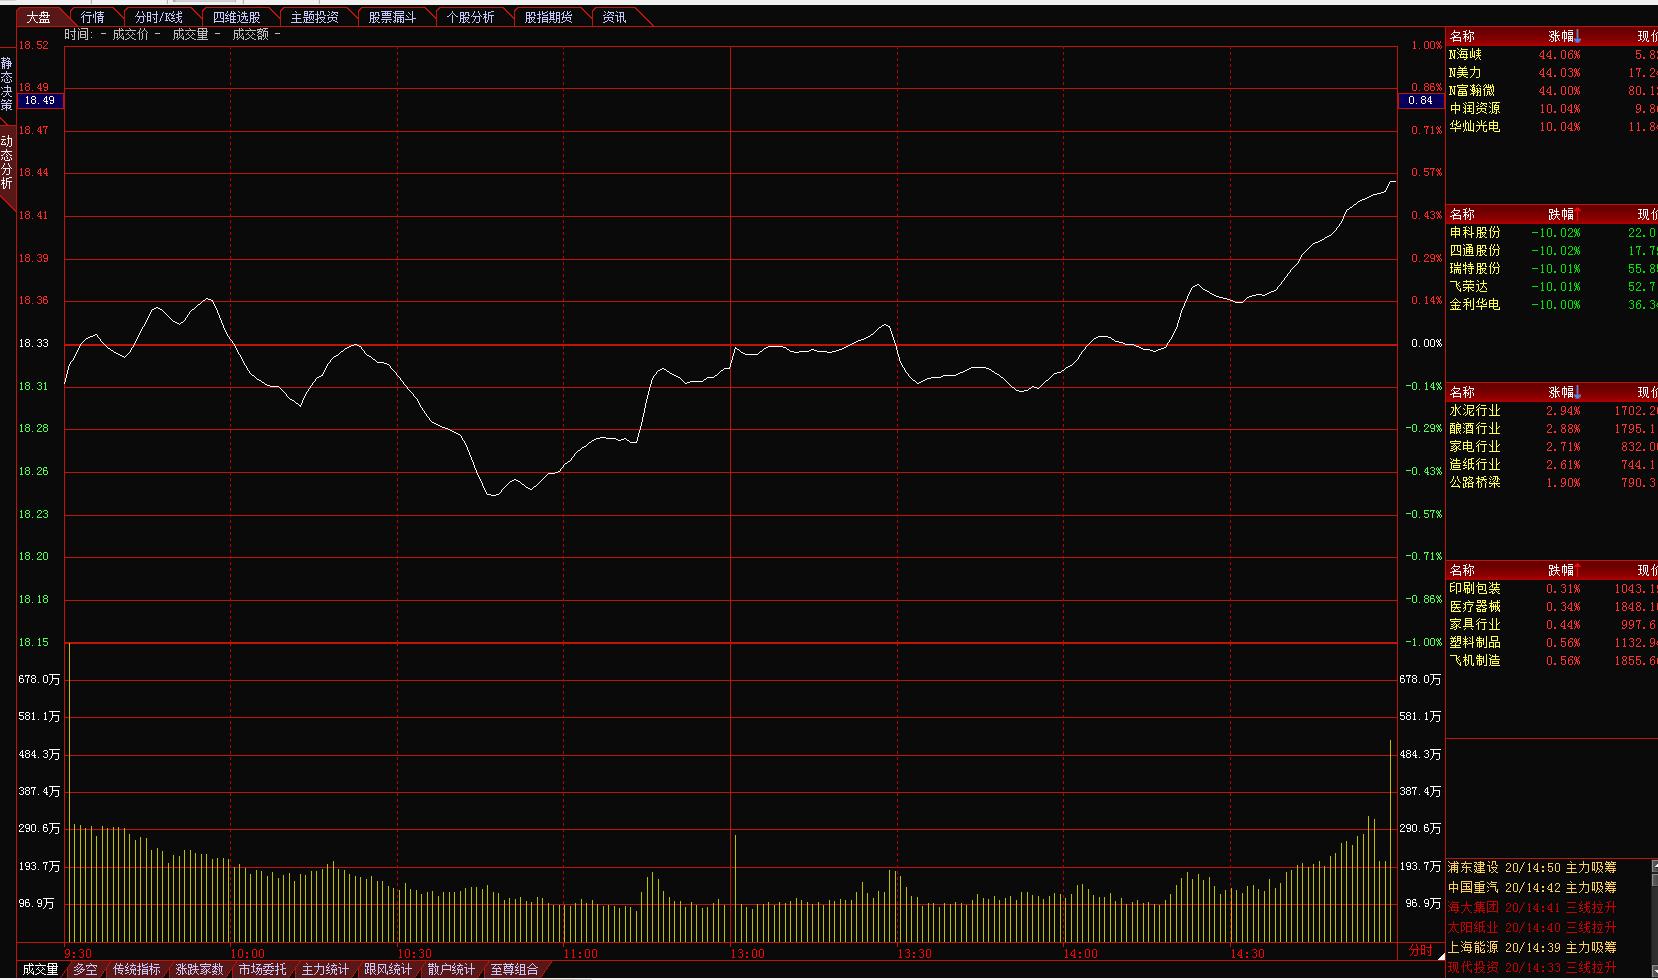Show the 散户统计 indicator tab
The image size is (1658, 980).
point(452,970)
